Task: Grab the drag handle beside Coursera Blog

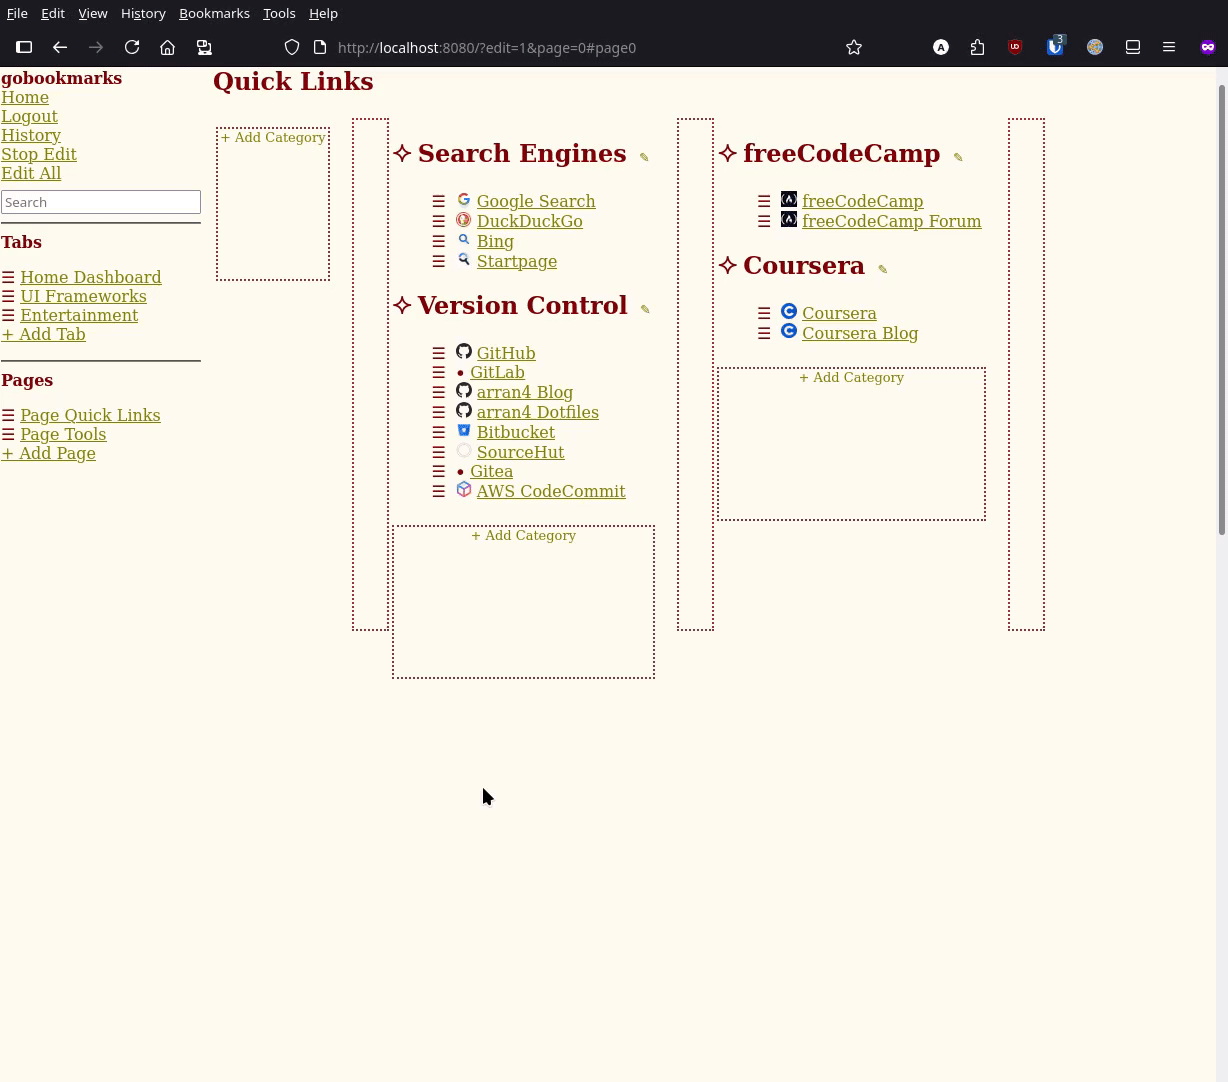Action: coord(764,333)
